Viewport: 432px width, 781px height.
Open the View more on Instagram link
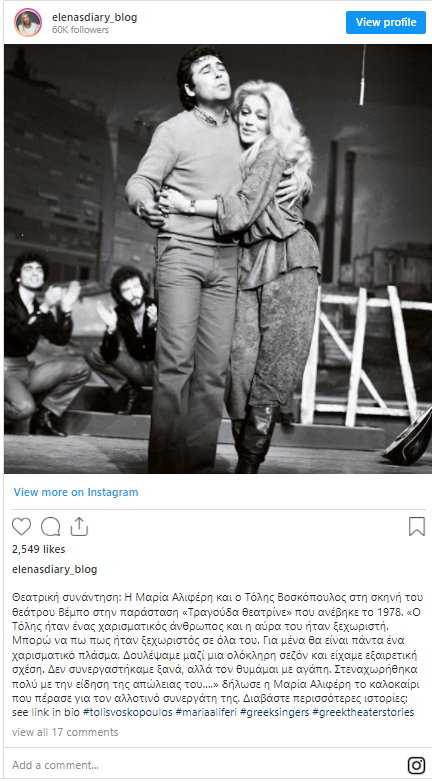click(x=76, y=492)
